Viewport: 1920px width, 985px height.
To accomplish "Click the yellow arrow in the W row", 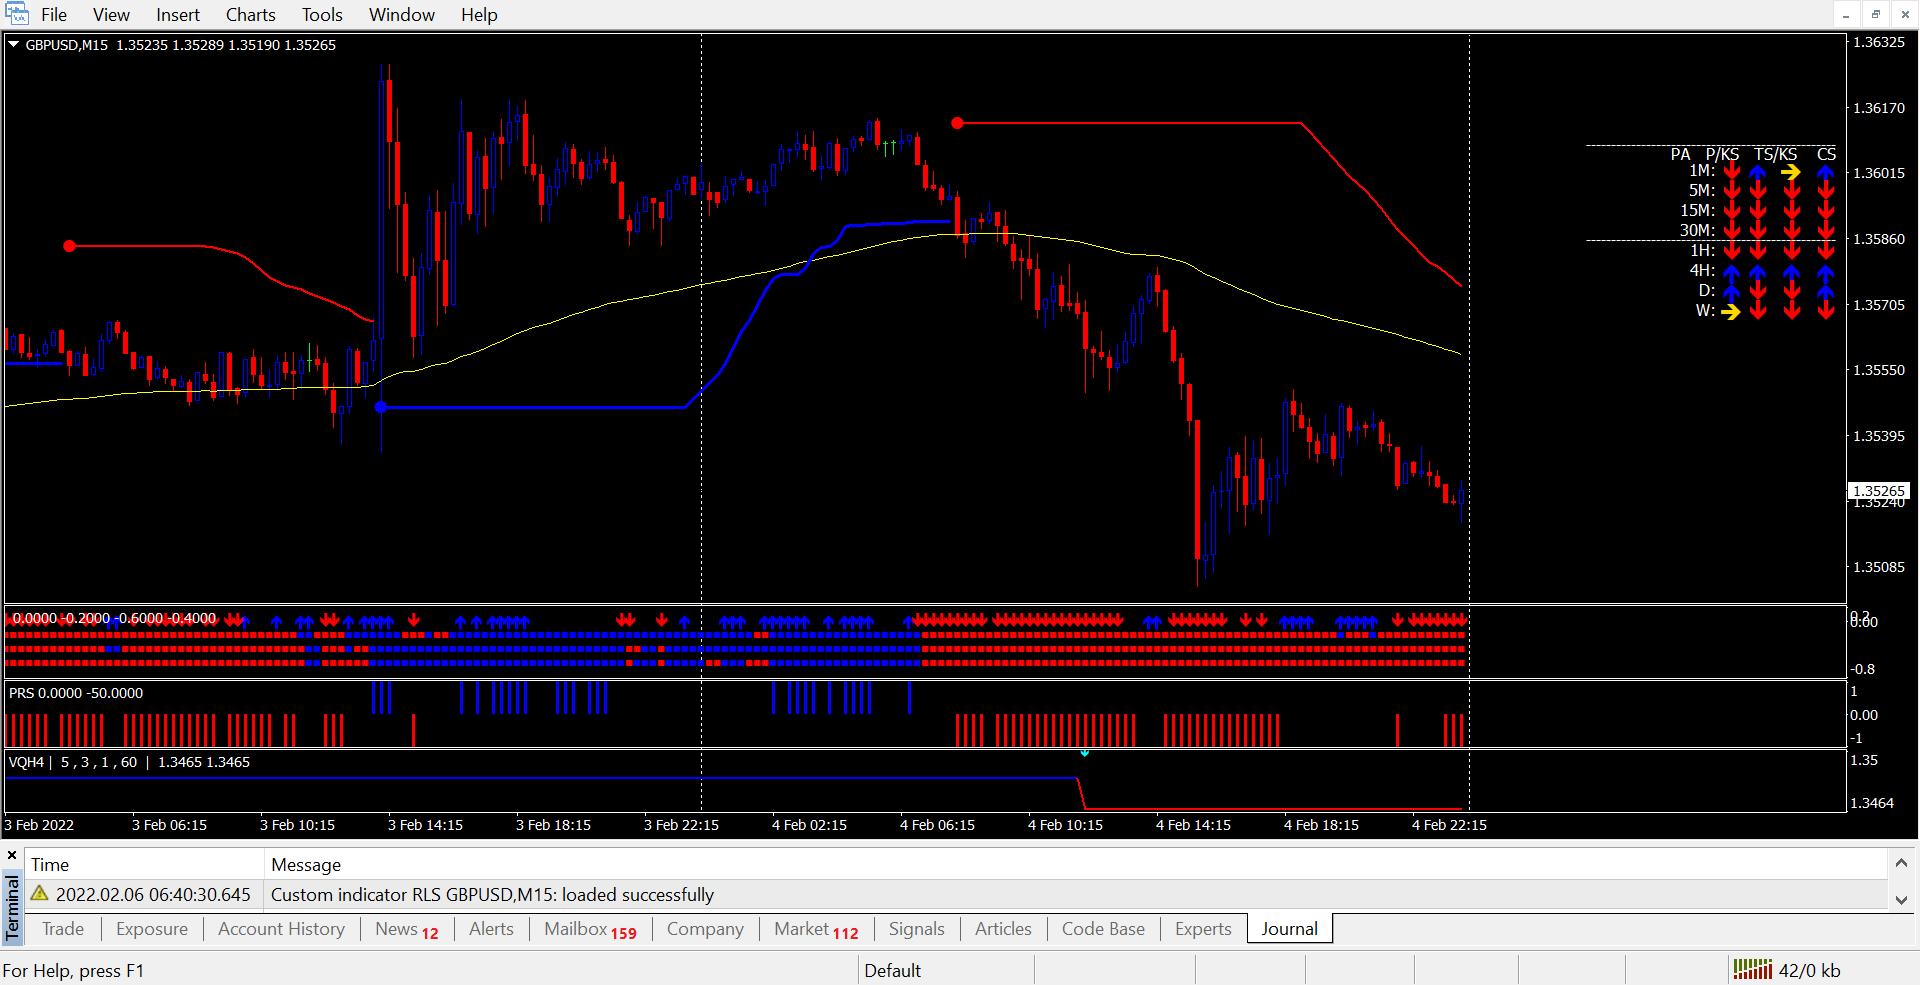I will tap(1731, 311).
